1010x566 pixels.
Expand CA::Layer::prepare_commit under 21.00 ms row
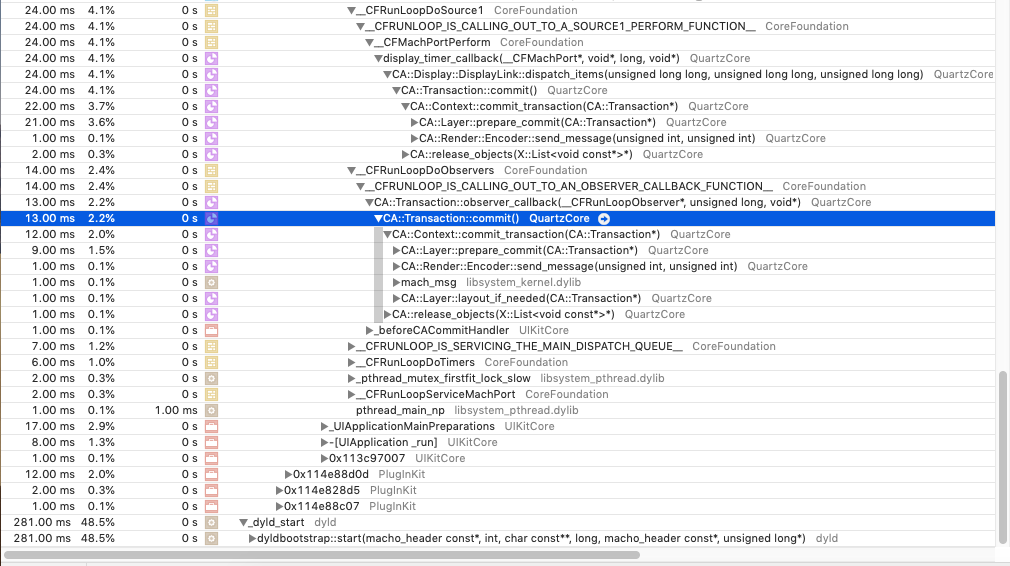click(x=414, y=123)
